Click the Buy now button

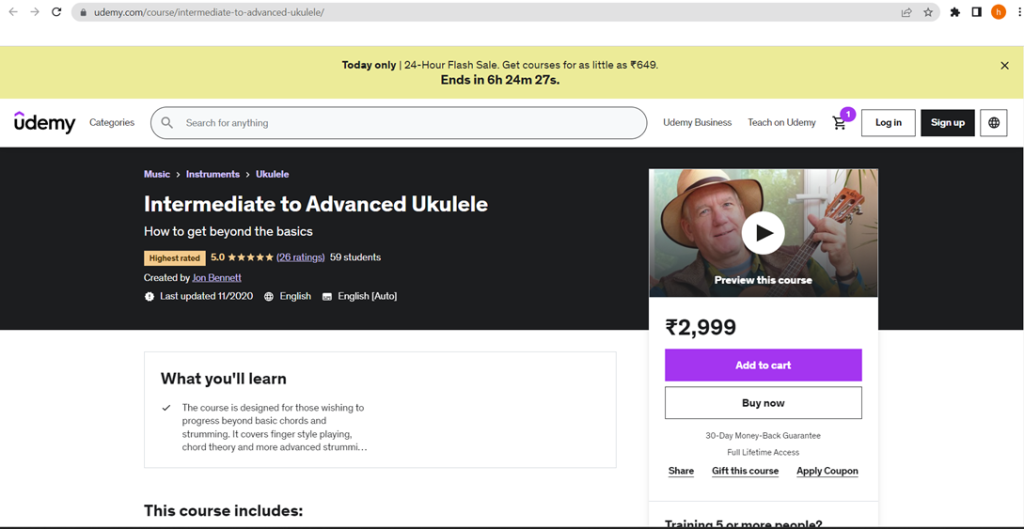tap(763, 403)
